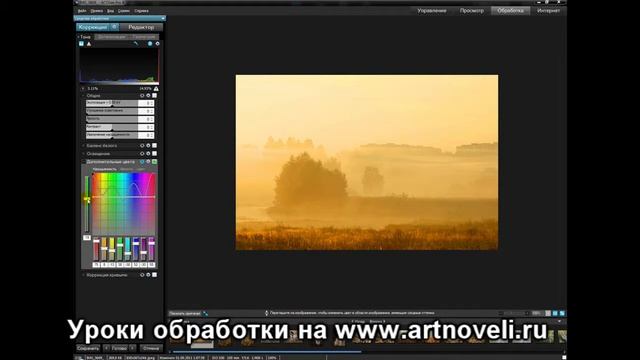
Task: Select the Обработка mode tab
Action: 510,11
